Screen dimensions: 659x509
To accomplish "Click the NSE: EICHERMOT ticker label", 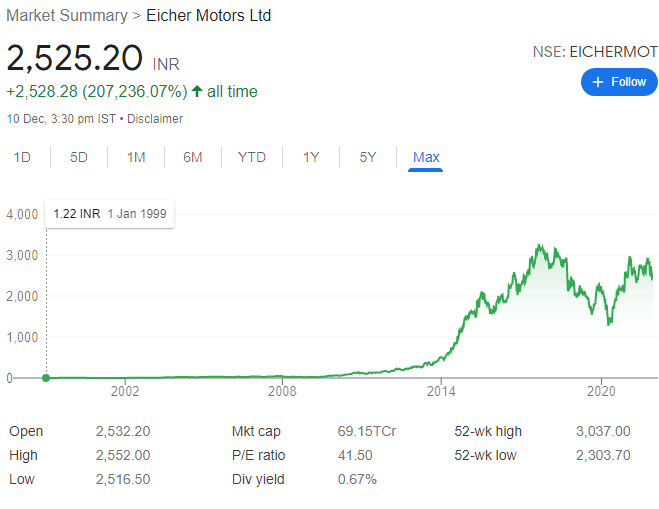I will [x=594, y=51].
